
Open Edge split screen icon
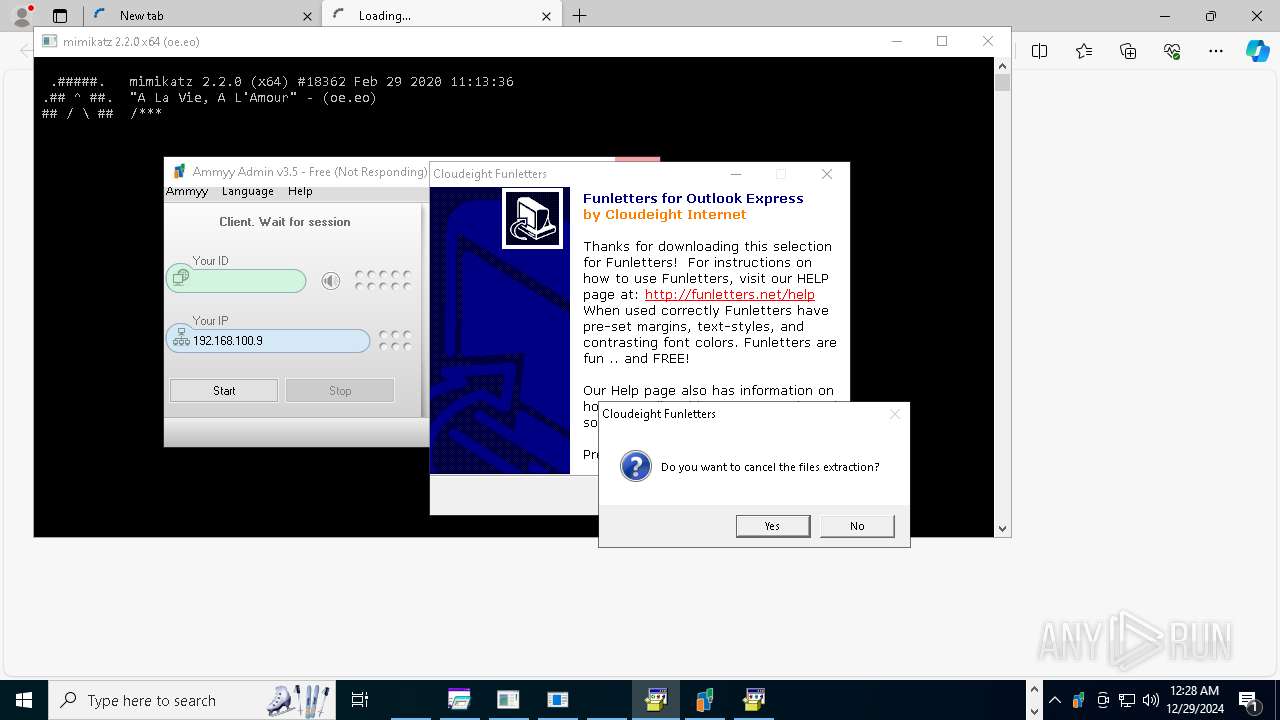(1040, 51)
